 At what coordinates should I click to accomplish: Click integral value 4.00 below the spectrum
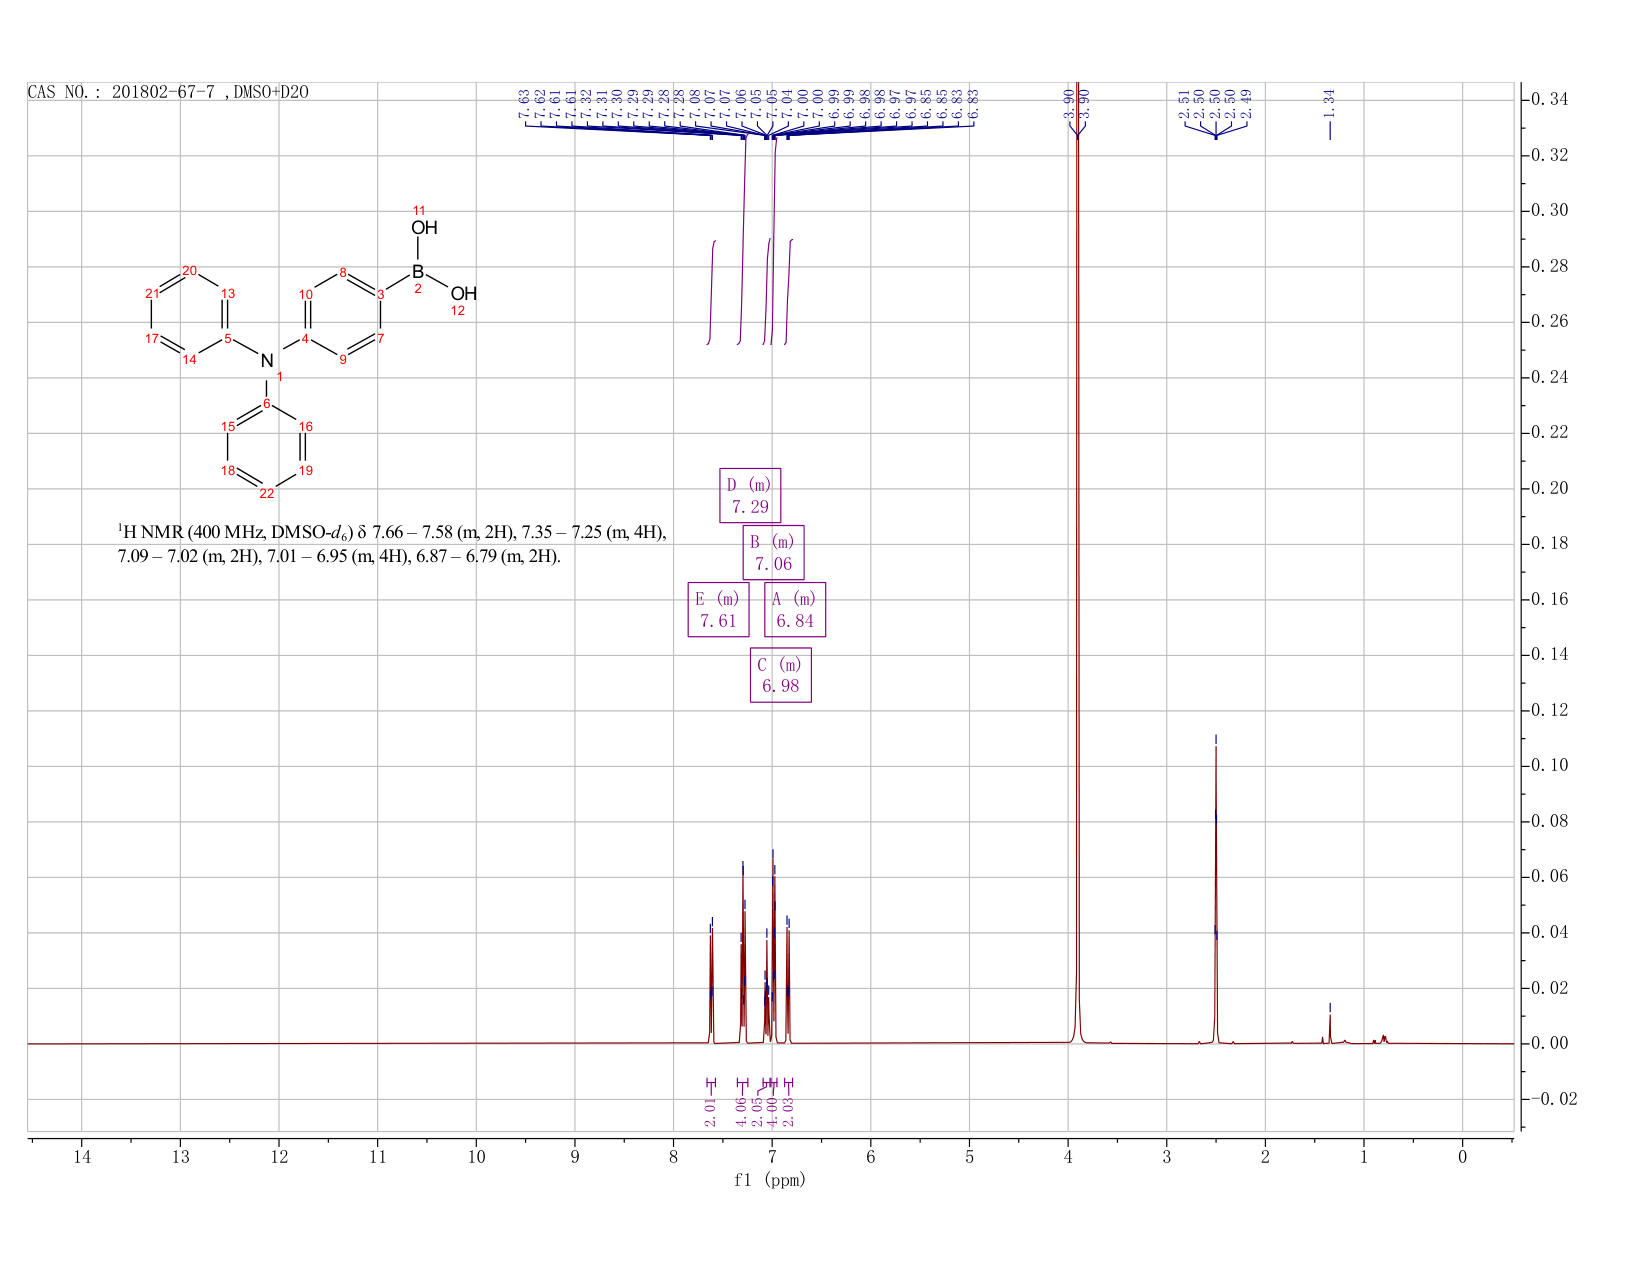pyautogui.click(x=773, y=1111)
